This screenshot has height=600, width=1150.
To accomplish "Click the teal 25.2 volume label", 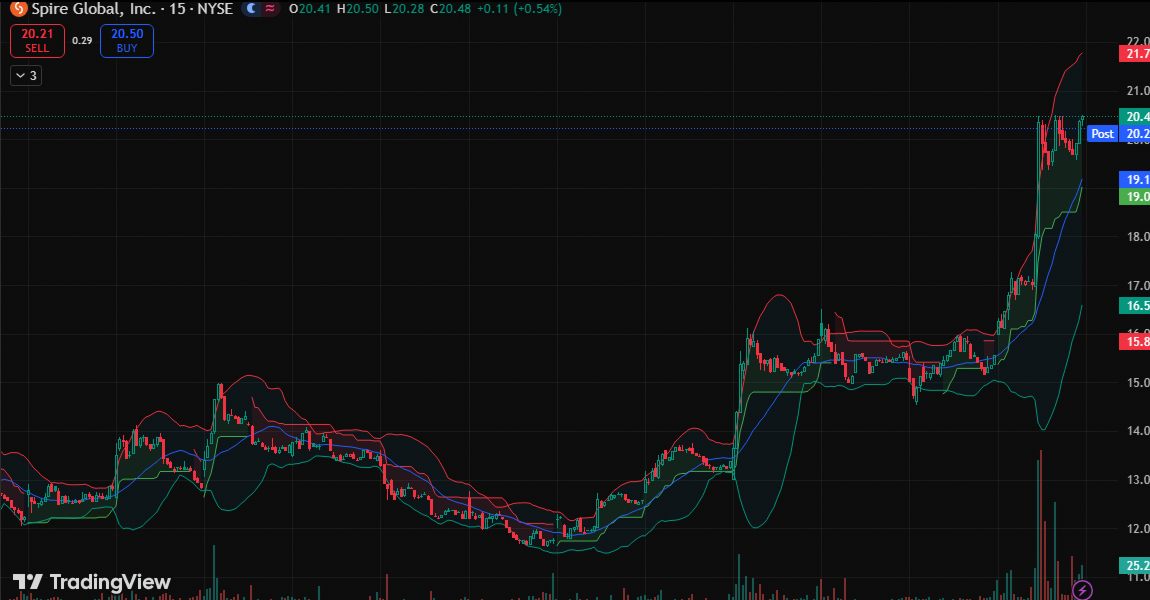I will (x=1135, y=566).
